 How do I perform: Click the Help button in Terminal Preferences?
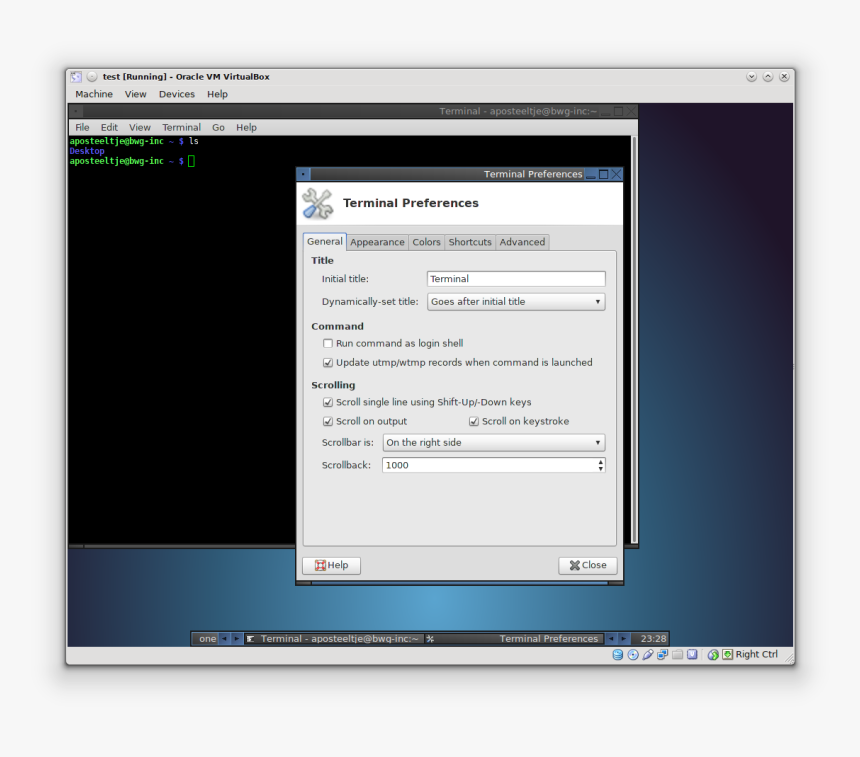pos(331,565)
